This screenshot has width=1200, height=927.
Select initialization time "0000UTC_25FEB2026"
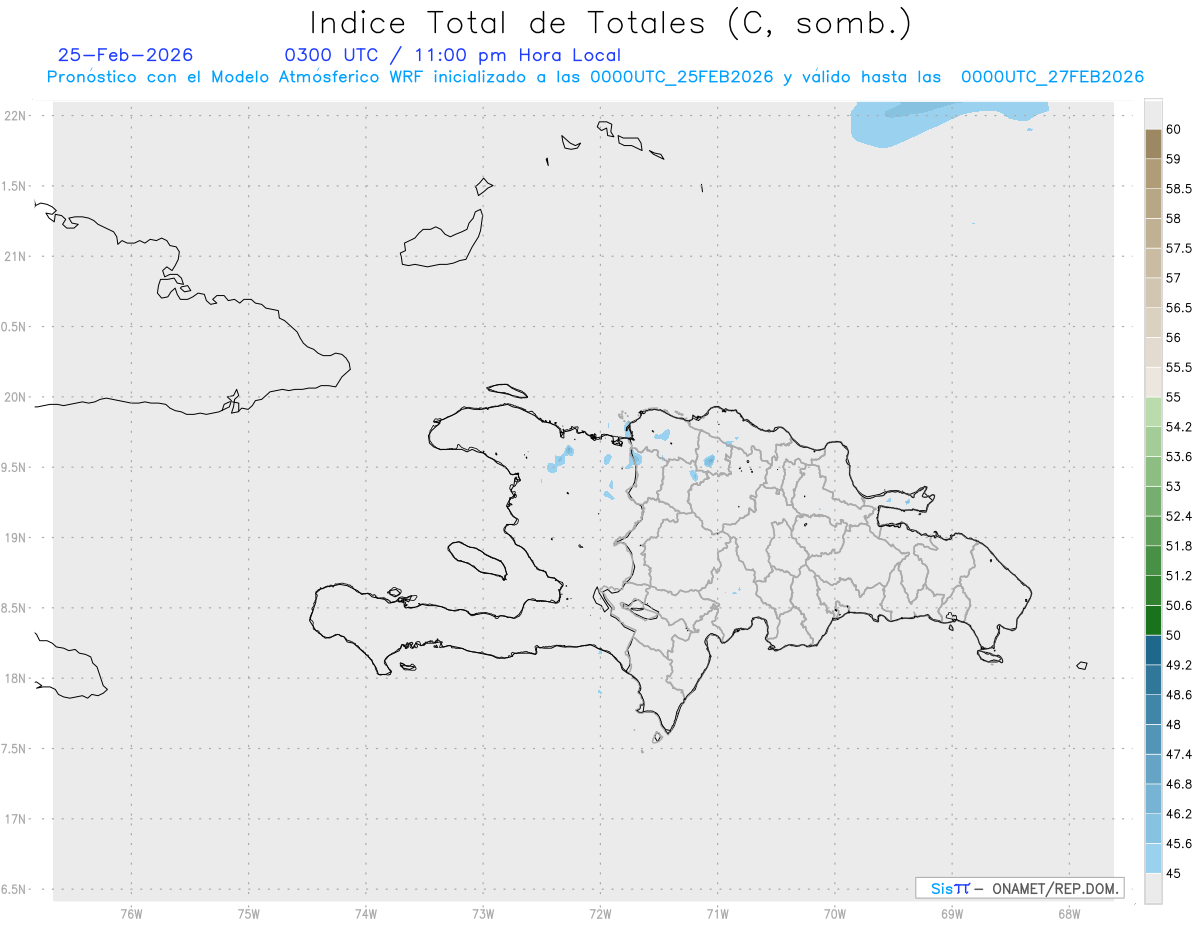[682, 77]
